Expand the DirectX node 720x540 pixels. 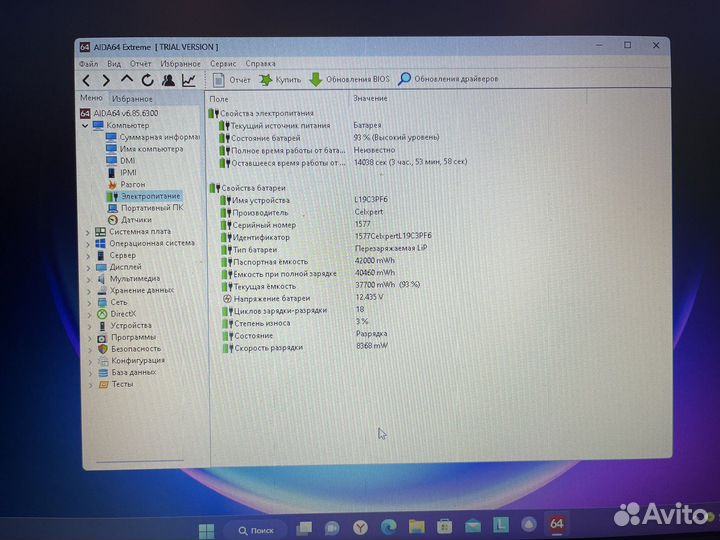89,315
